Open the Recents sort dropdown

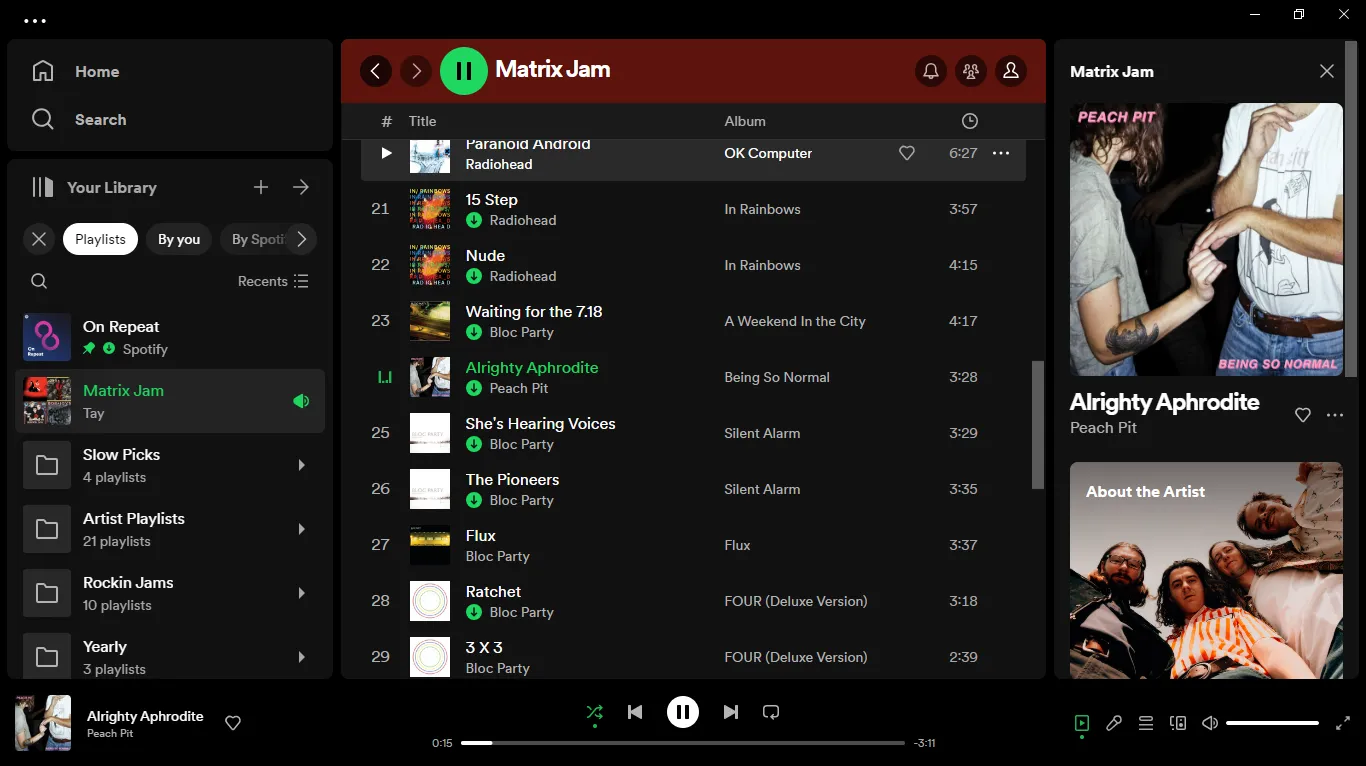pos(273,281)
